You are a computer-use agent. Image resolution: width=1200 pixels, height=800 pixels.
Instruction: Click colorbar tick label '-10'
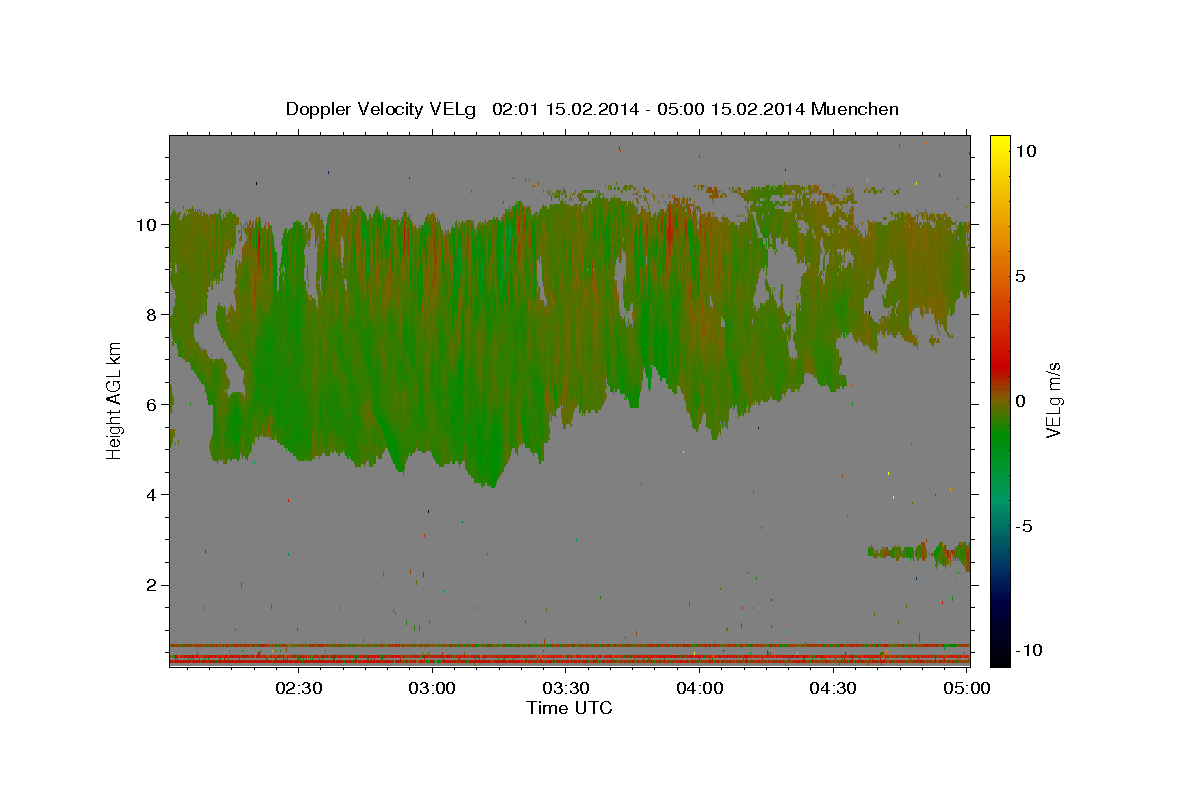[1029, 651]
